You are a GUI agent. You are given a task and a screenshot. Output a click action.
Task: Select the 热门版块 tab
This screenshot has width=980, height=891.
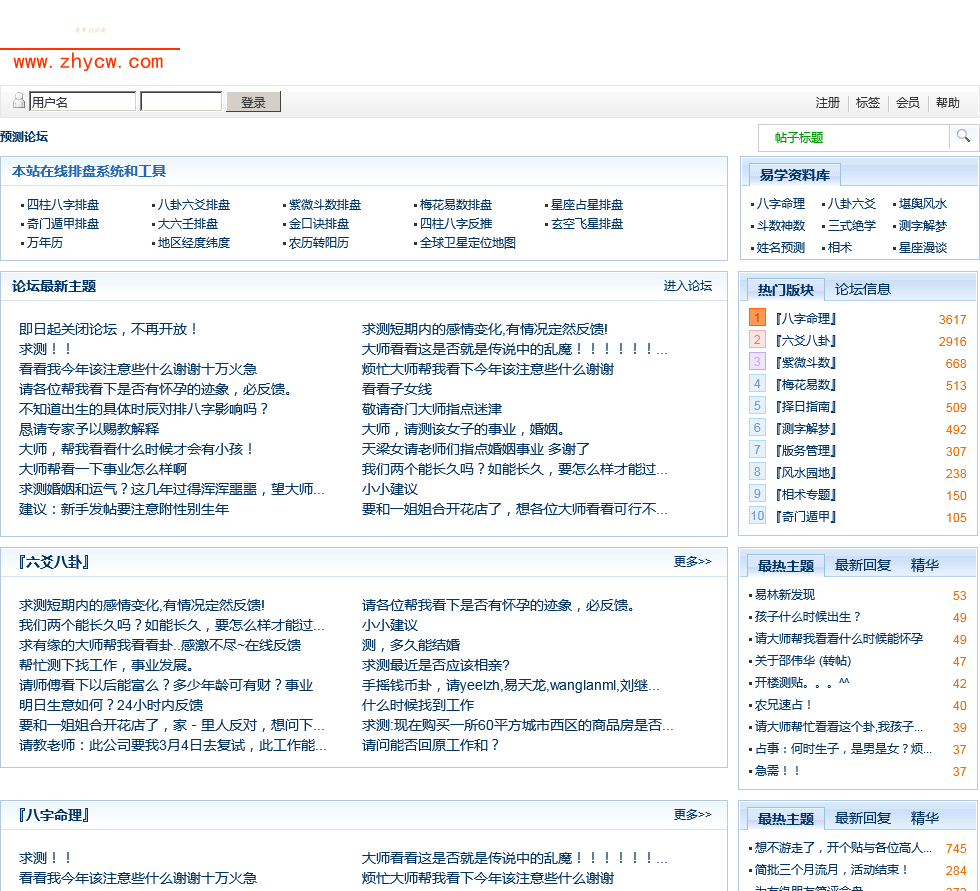tap(786, 290)
